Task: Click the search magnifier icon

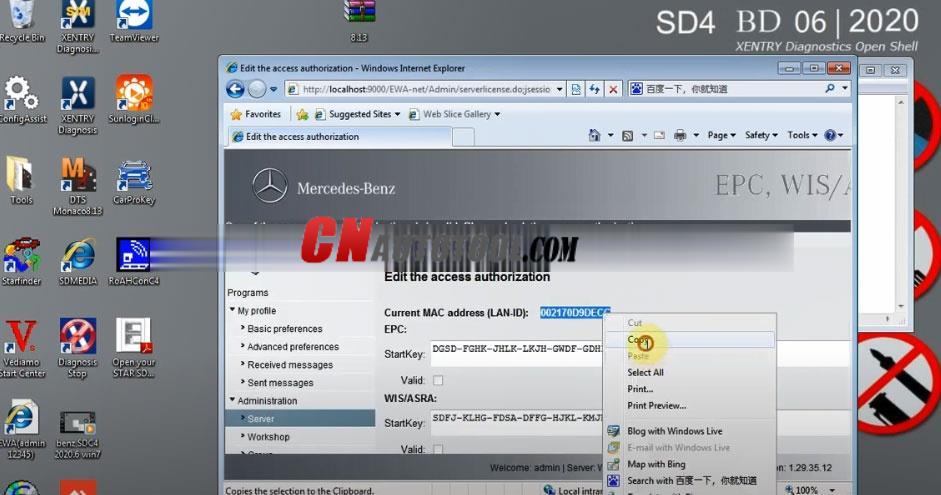Action: click(830, 89)
